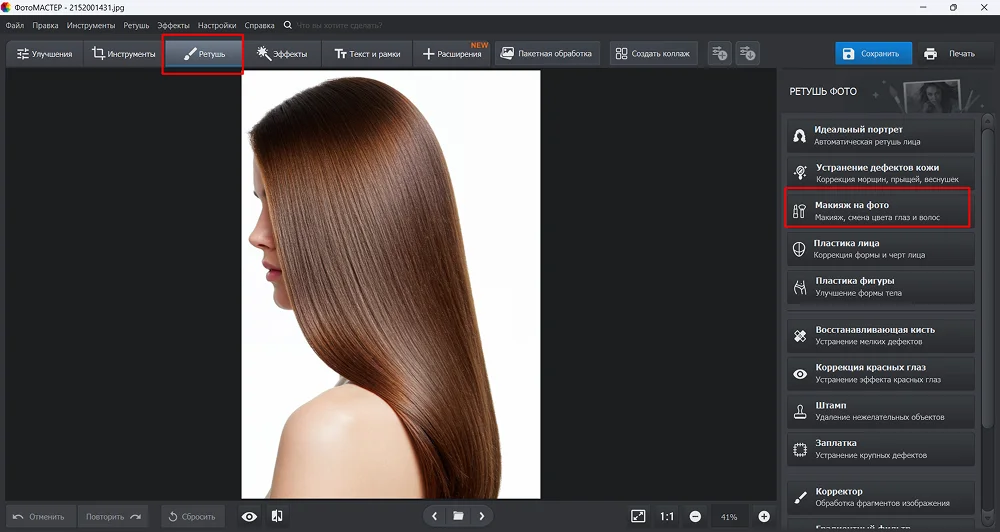Open Устранение дефектов кожи tool
Viewport: 1000px width, 532px height.
880,173
